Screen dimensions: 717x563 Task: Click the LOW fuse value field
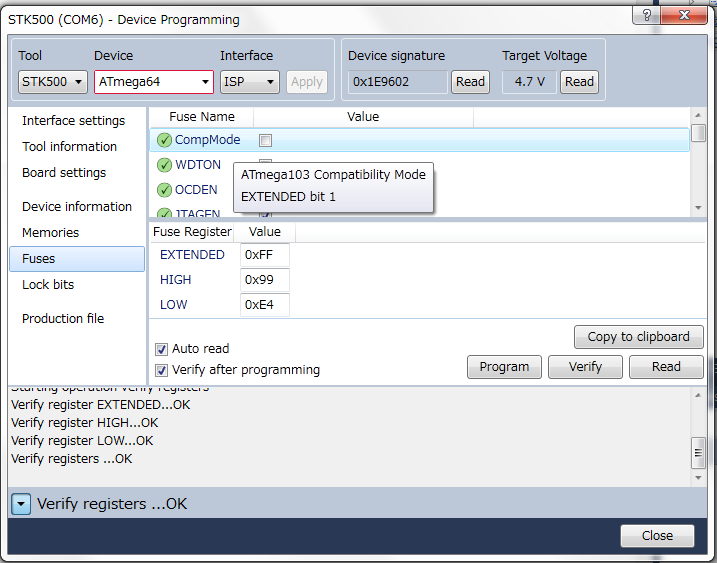click(x=265, y=305)
